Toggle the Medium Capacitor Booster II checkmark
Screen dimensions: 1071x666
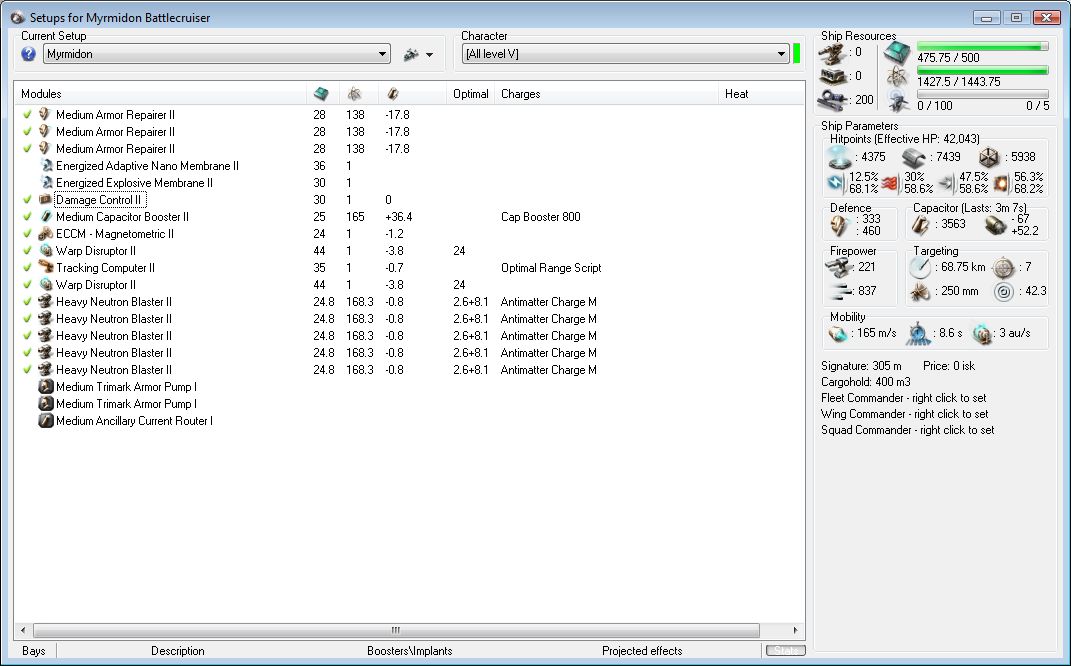tap(27, 217)
